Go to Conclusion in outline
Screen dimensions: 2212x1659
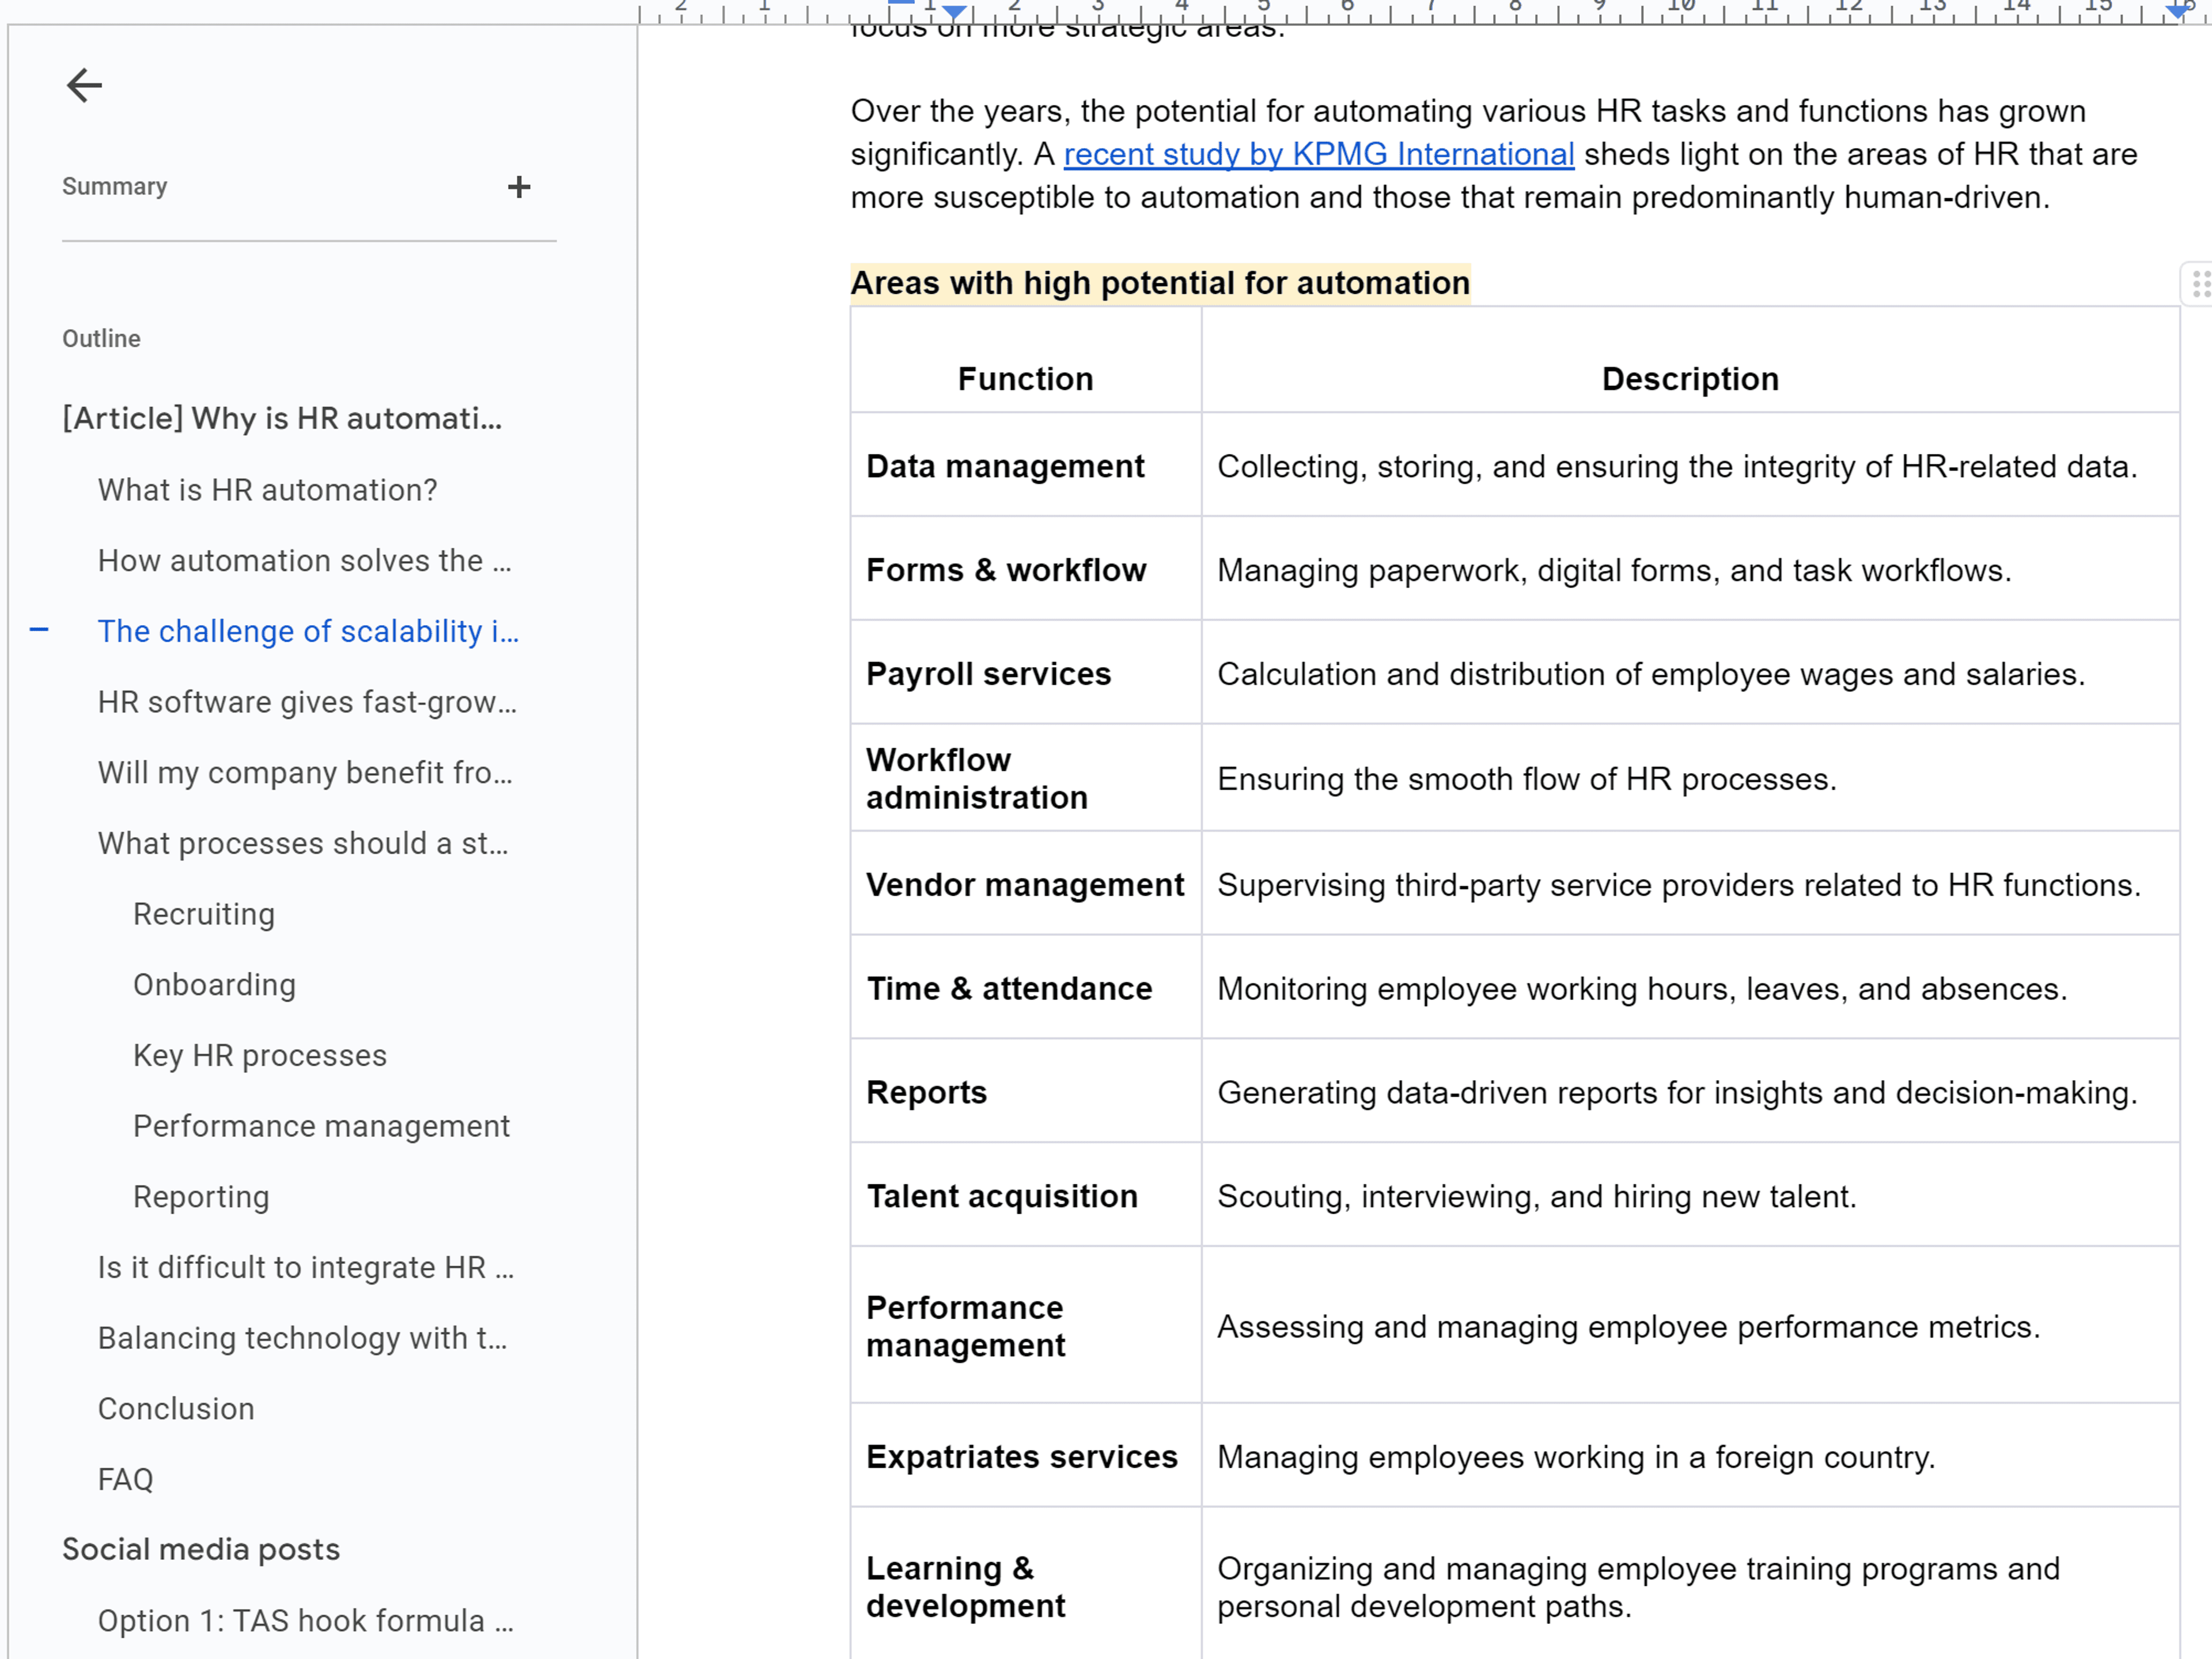(x=176, y=1409)
